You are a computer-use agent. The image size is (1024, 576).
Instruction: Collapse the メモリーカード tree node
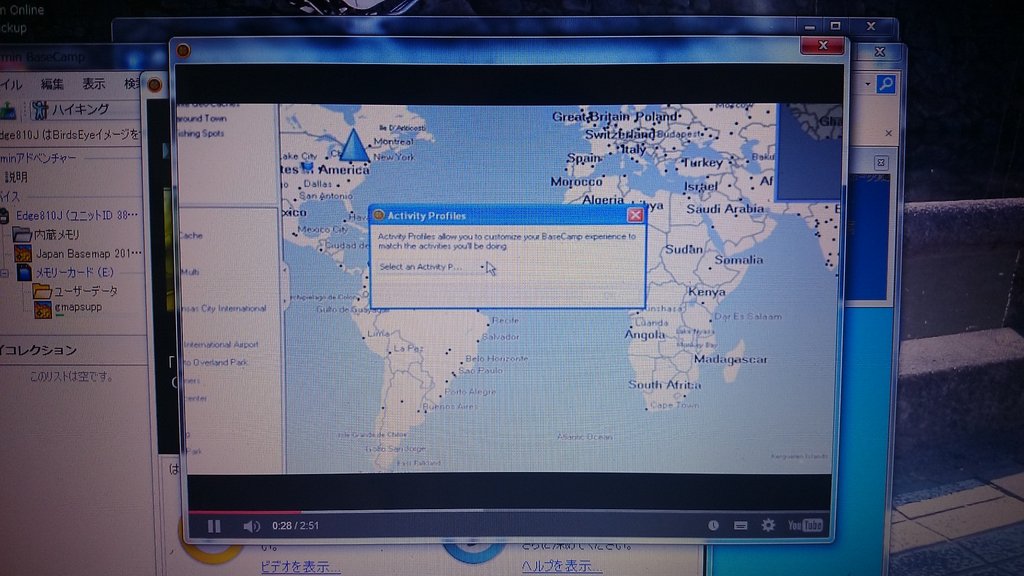[x=5, y=273]
